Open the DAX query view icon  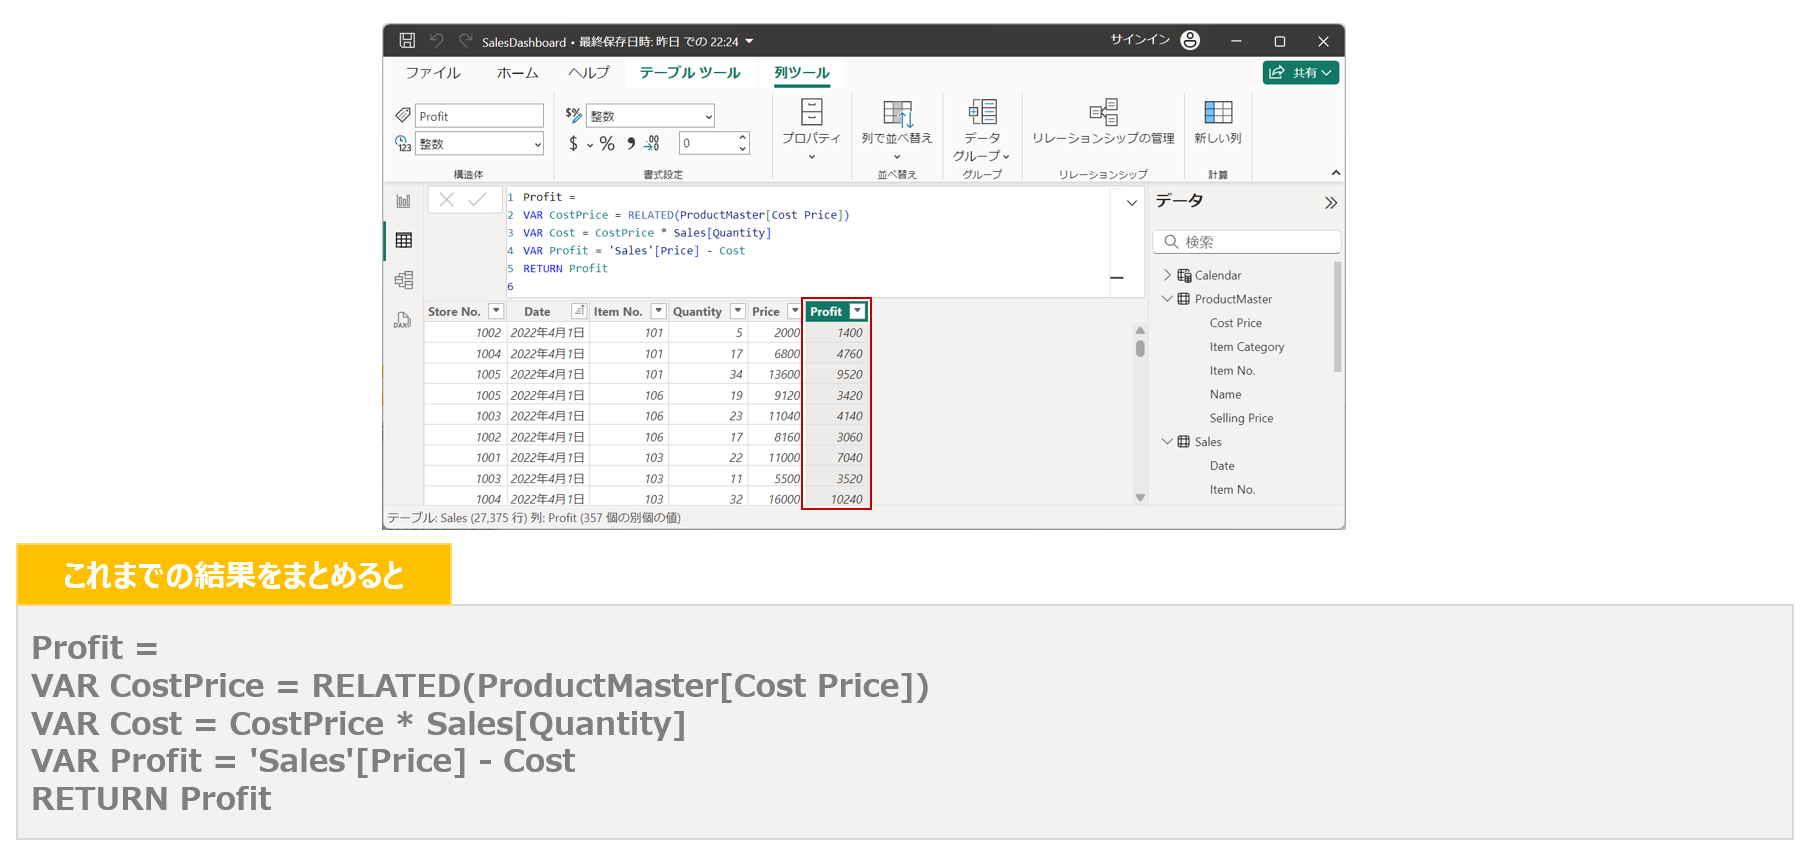(403, 320)
